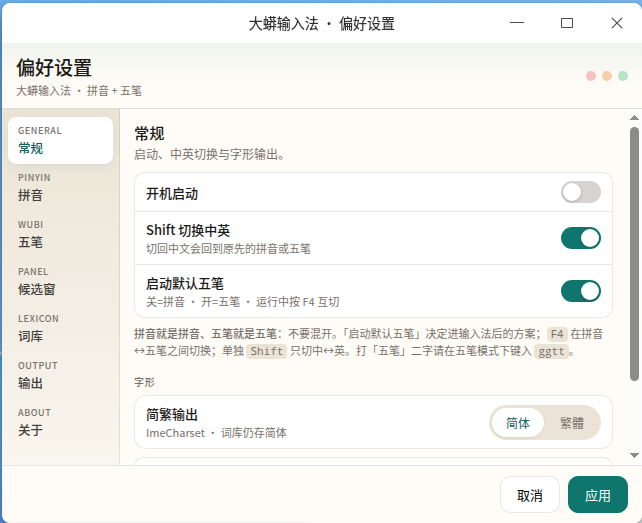Open 关于 About tab
The image size is (642, 523).
[61, 423]
